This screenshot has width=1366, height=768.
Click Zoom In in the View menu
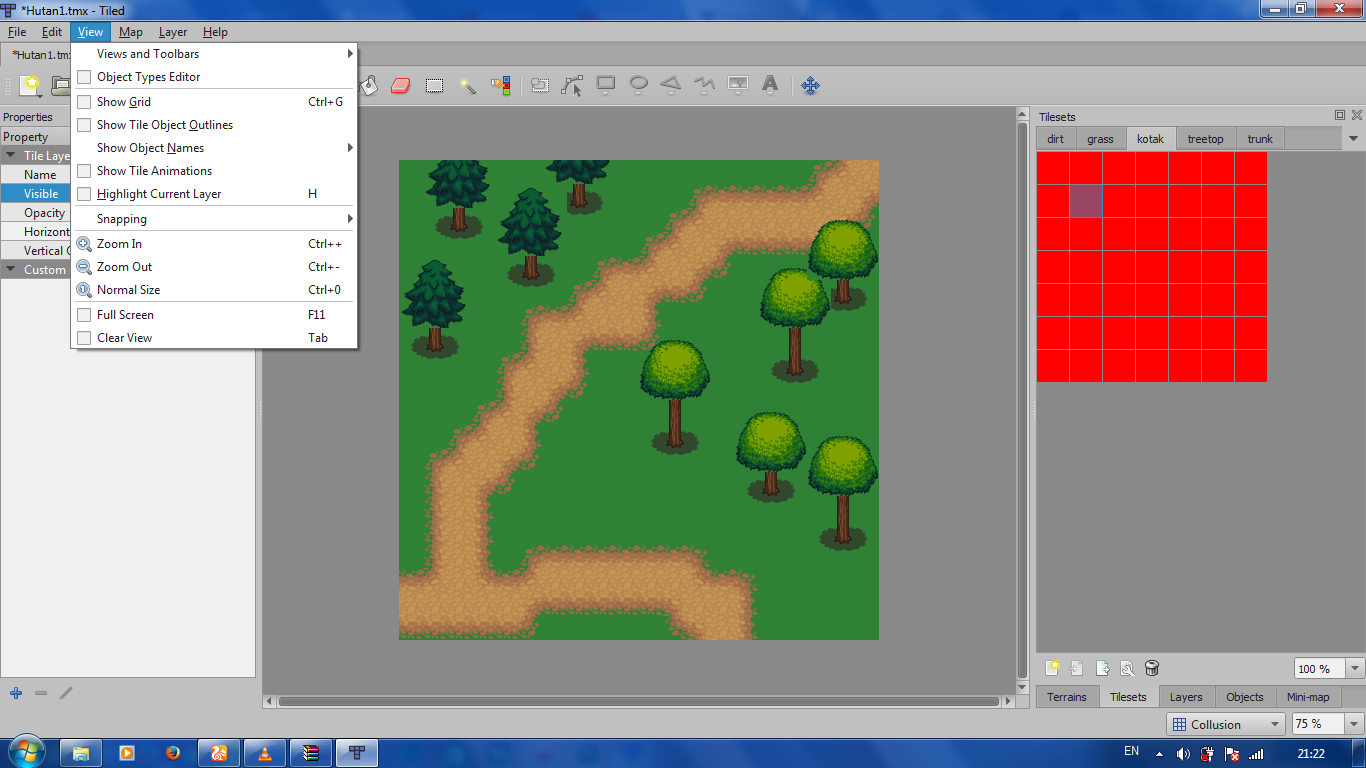(119, 244)
